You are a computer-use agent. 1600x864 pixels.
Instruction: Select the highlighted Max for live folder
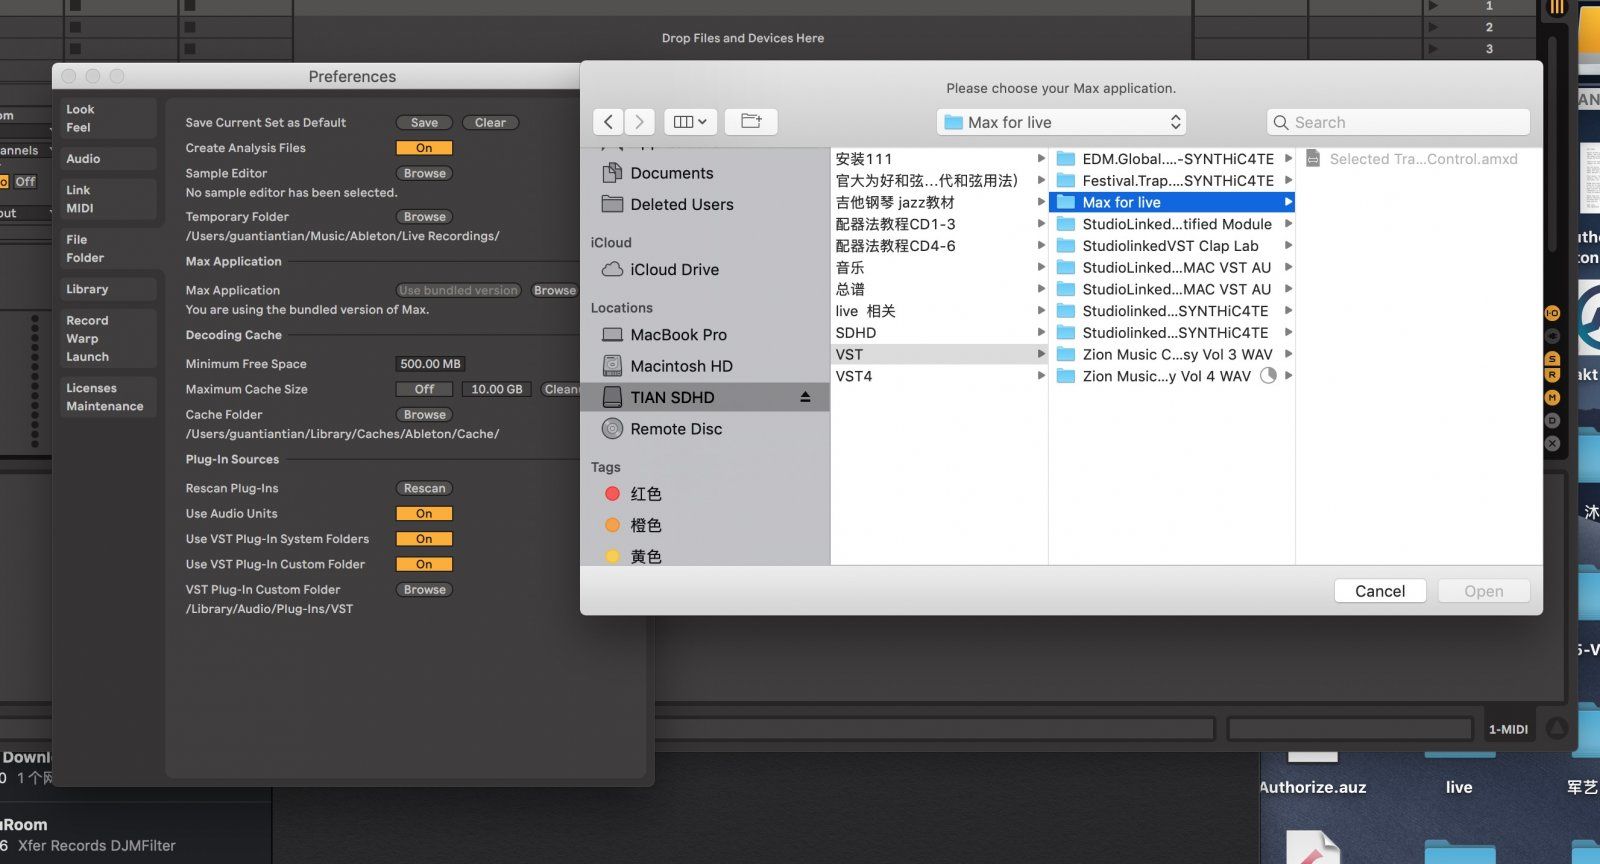(1172, 202)
